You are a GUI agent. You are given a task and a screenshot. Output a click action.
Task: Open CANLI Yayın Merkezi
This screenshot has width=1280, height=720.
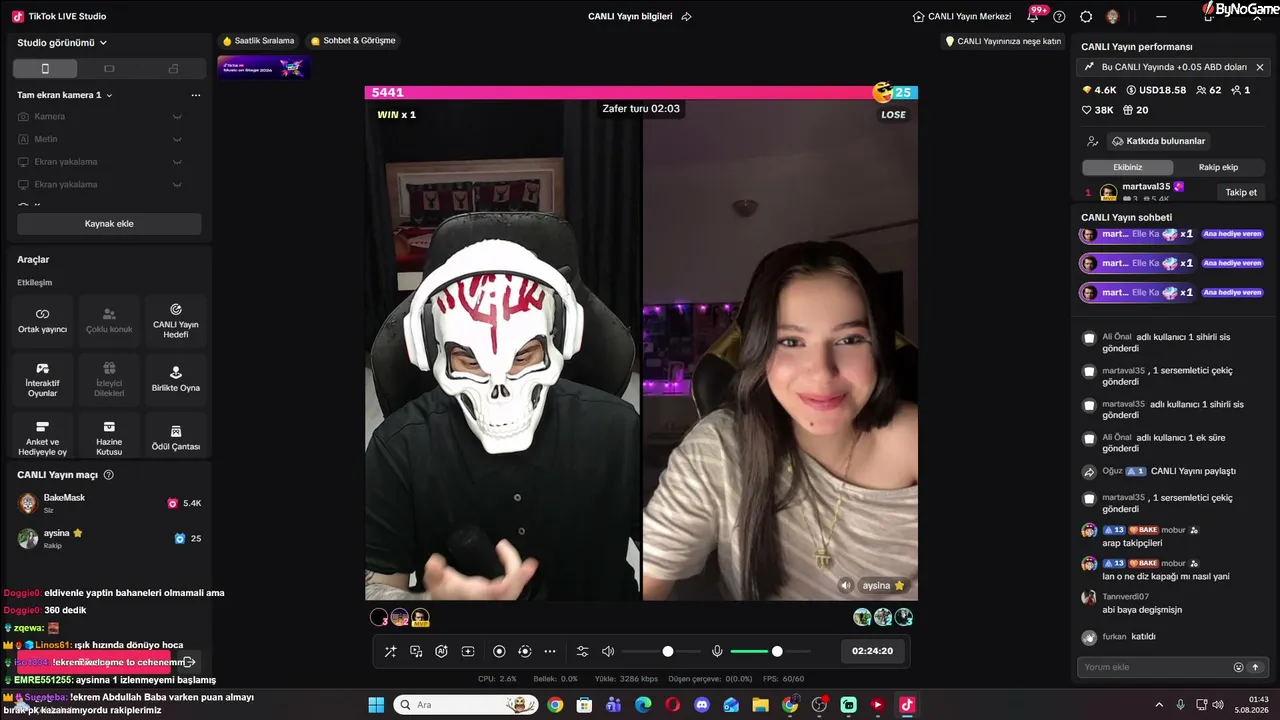click(x=962, y=16)
